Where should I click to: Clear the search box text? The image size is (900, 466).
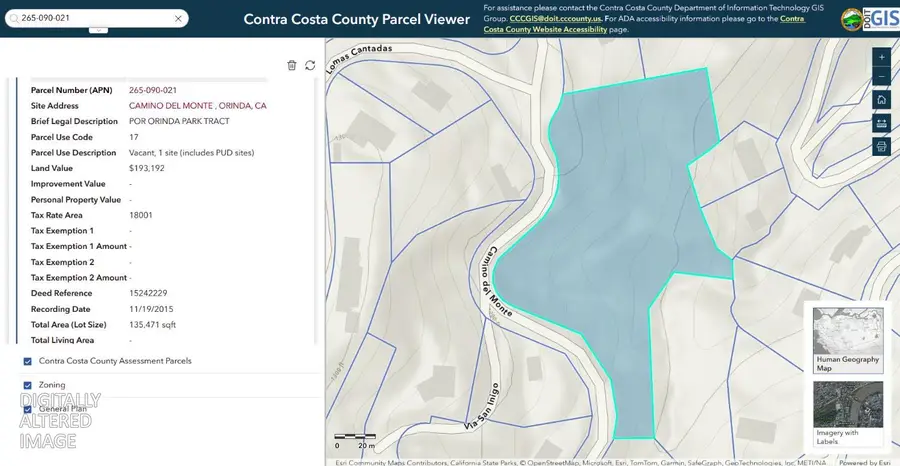tap(178, 18)
